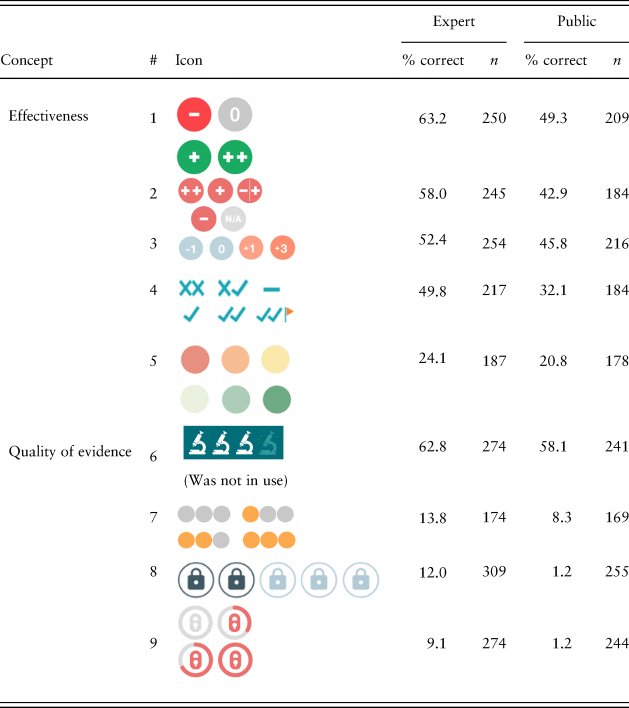Click the red minus circle icon in row 1
629x708 pixels.
[x=194, y=115]
